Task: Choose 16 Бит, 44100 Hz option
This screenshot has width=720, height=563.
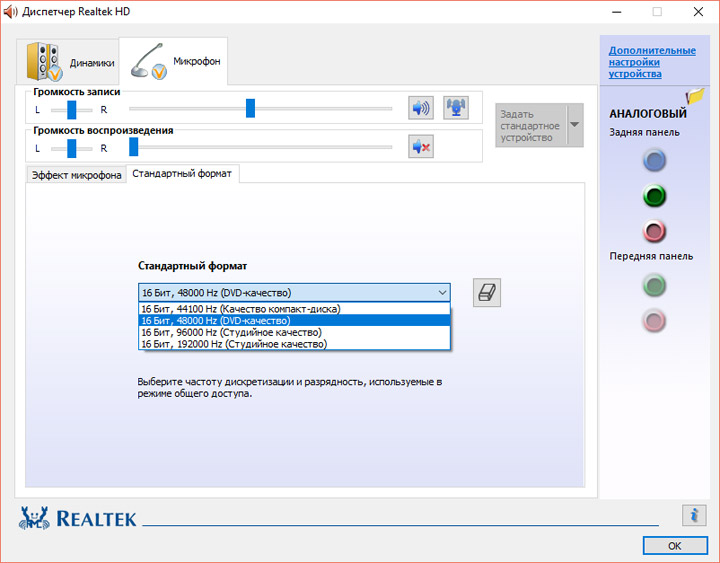Action: (x=294, y=309)
